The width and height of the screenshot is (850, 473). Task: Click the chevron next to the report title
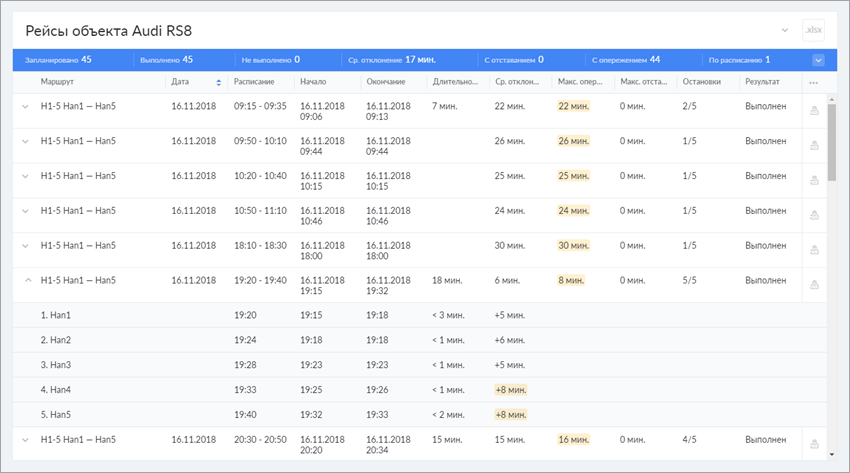coord(784,30)
